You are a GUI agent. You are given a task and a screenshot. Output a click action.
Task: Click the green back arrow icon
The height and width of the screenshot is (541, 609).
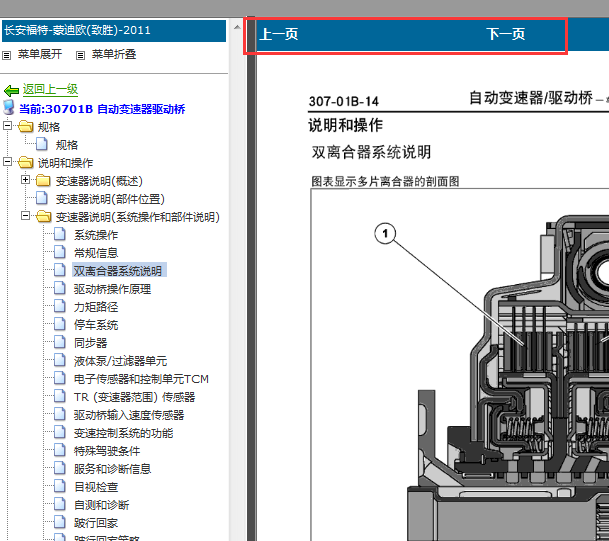(x=11, y=90)
